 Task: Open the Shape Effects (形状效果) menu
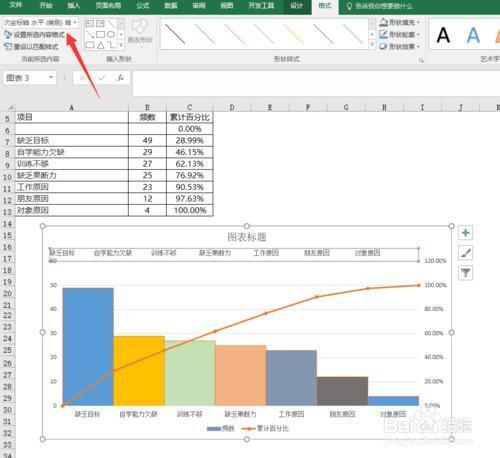(399, 46)
